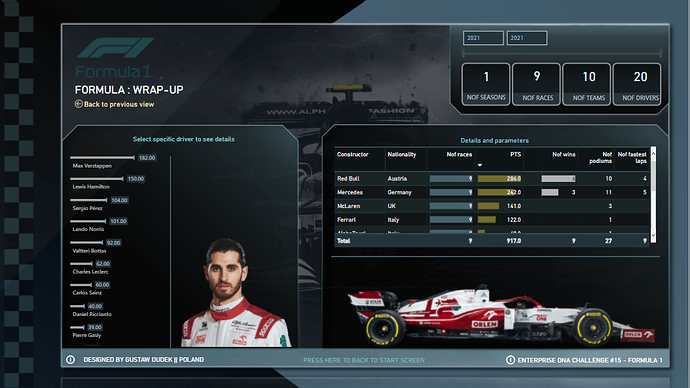The image size is (690, 388).
Task: Select Daniel Ricciardo in driver list
Action: pos(92,314)
